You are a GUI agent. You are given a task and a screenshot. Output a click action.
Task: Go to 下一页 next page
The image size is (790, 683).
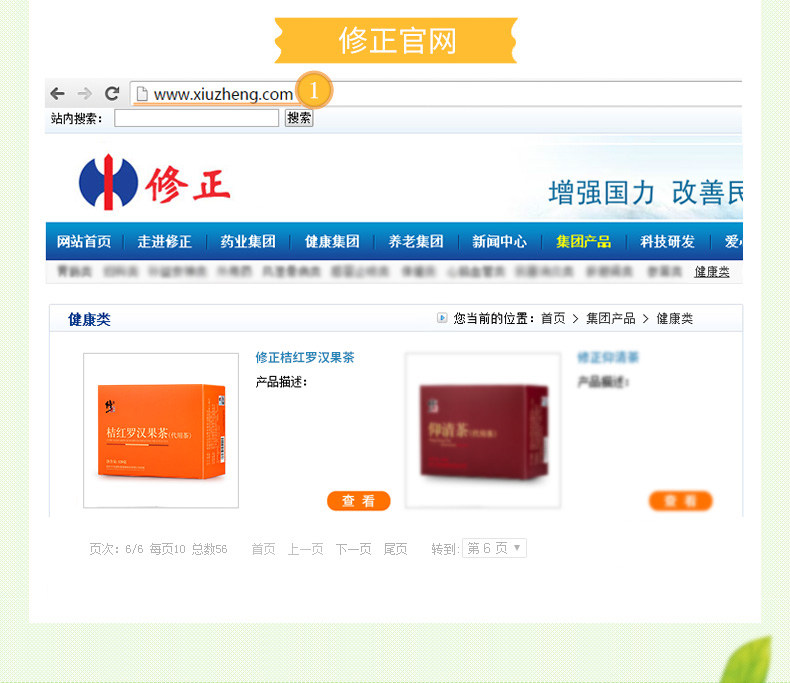pyautogui.click(x=353, y=549)
